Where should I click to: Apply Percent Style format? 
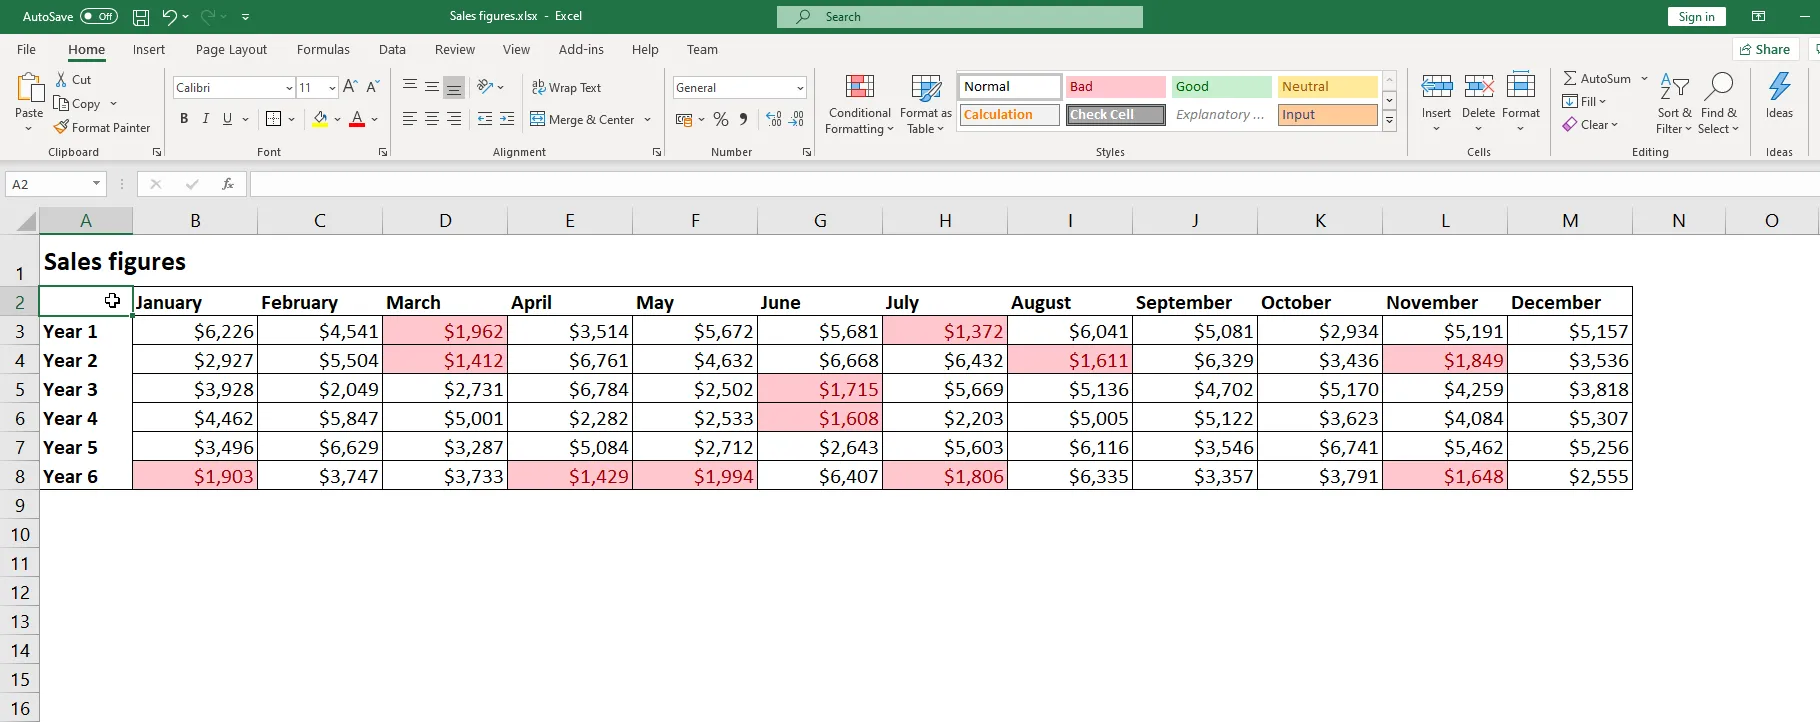pyautogui.click(x=721, y=119)
